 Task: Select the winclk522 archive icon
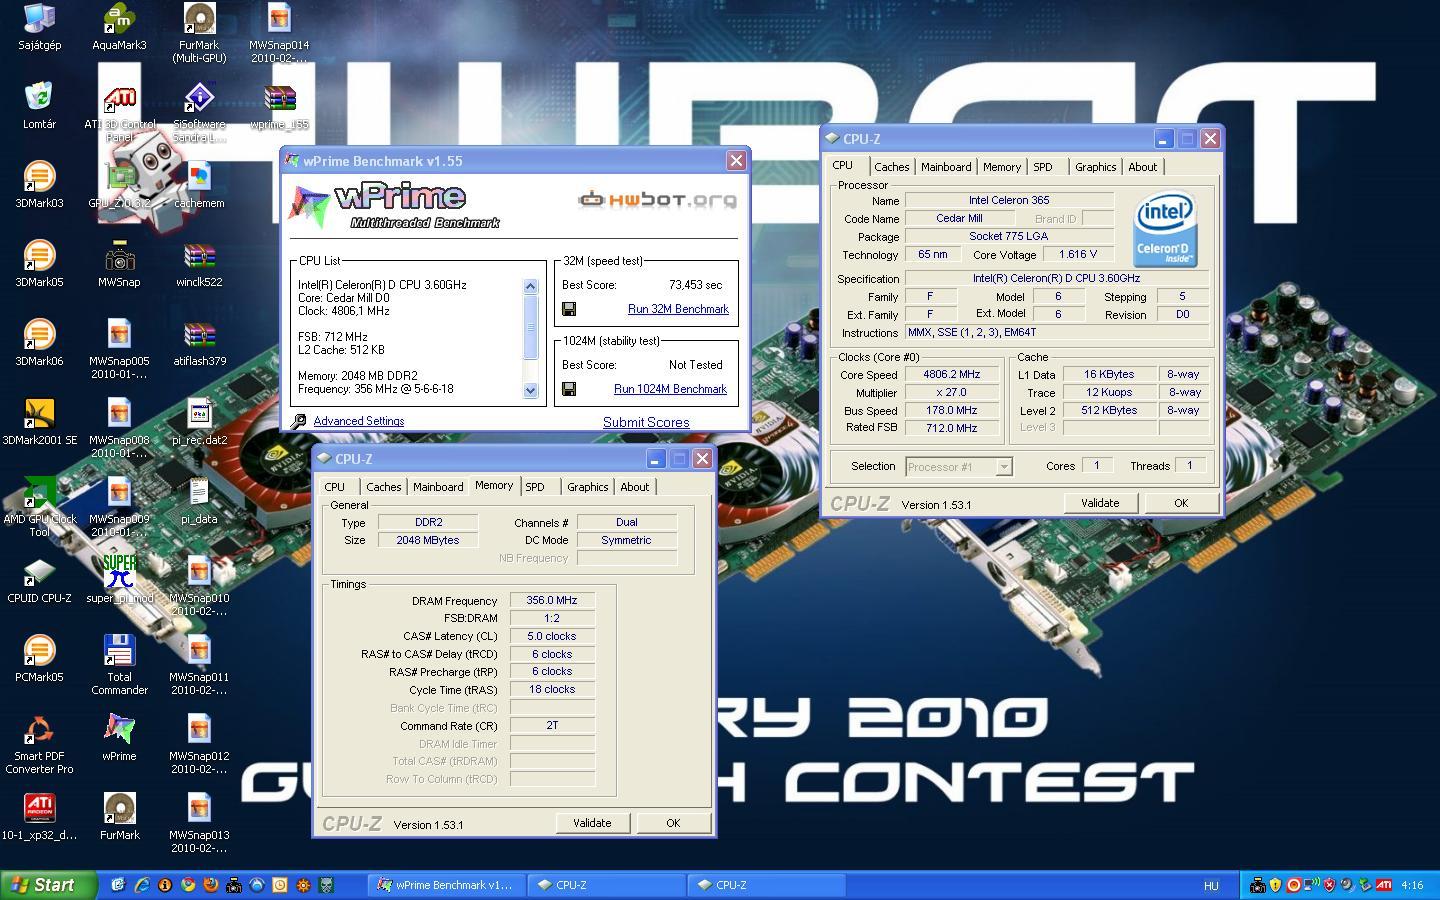click(x=199, y=263)
